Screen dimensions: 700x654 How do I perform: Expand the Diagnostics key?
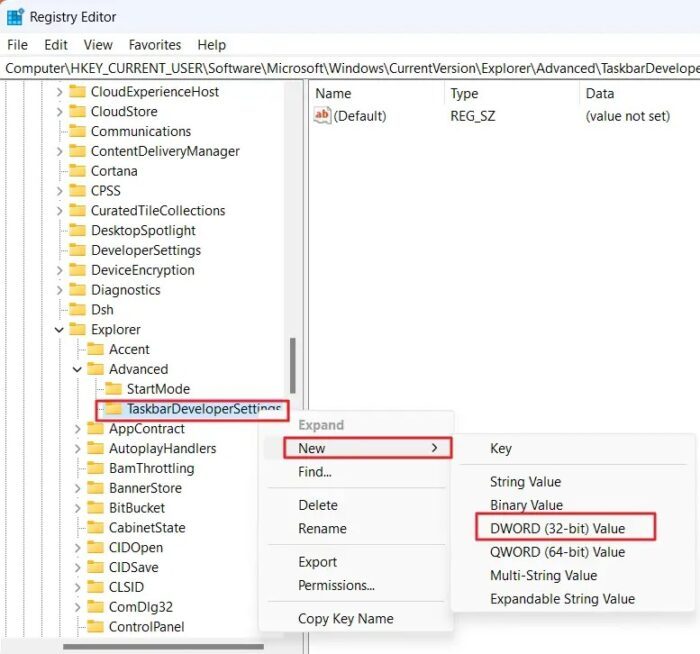[59, 290]
